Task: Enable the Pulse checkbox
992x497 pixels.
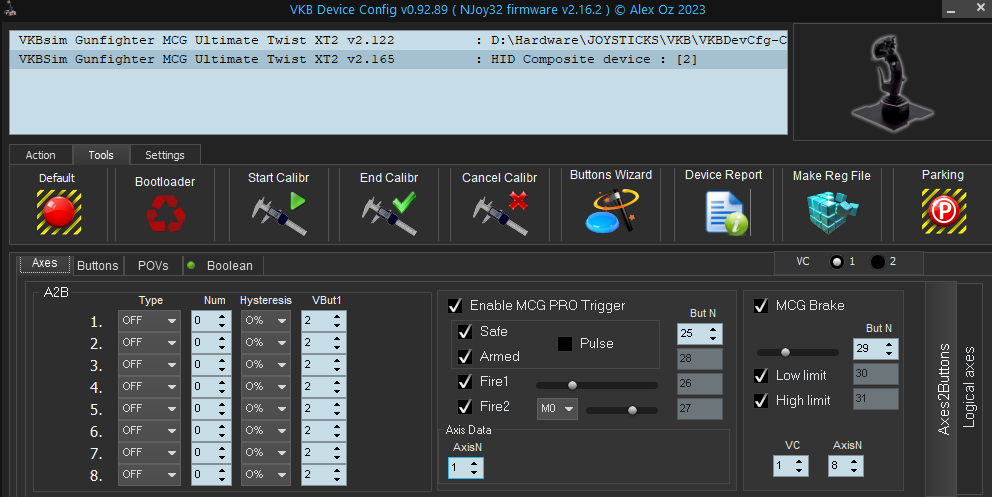Action: click(x=565, y=343)
